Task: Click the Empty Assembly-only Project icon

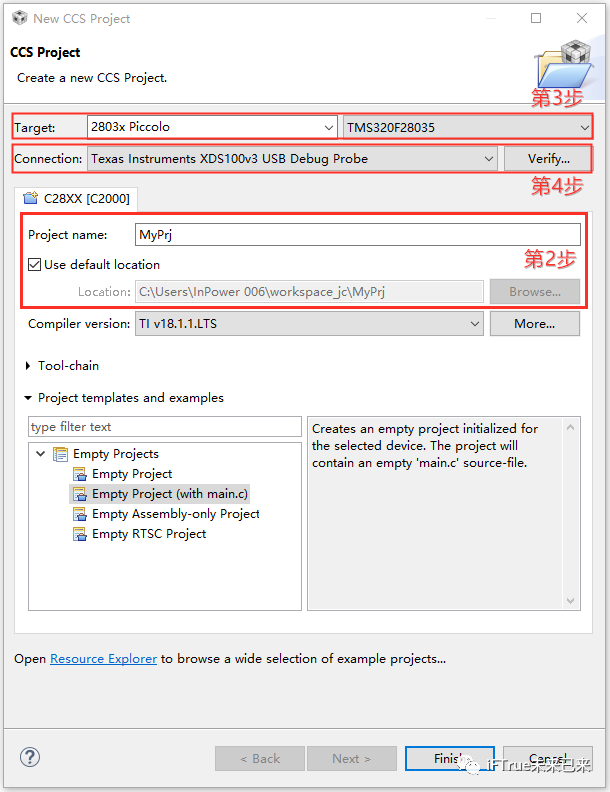Action: pyautogui.click(x=81, y=514)
